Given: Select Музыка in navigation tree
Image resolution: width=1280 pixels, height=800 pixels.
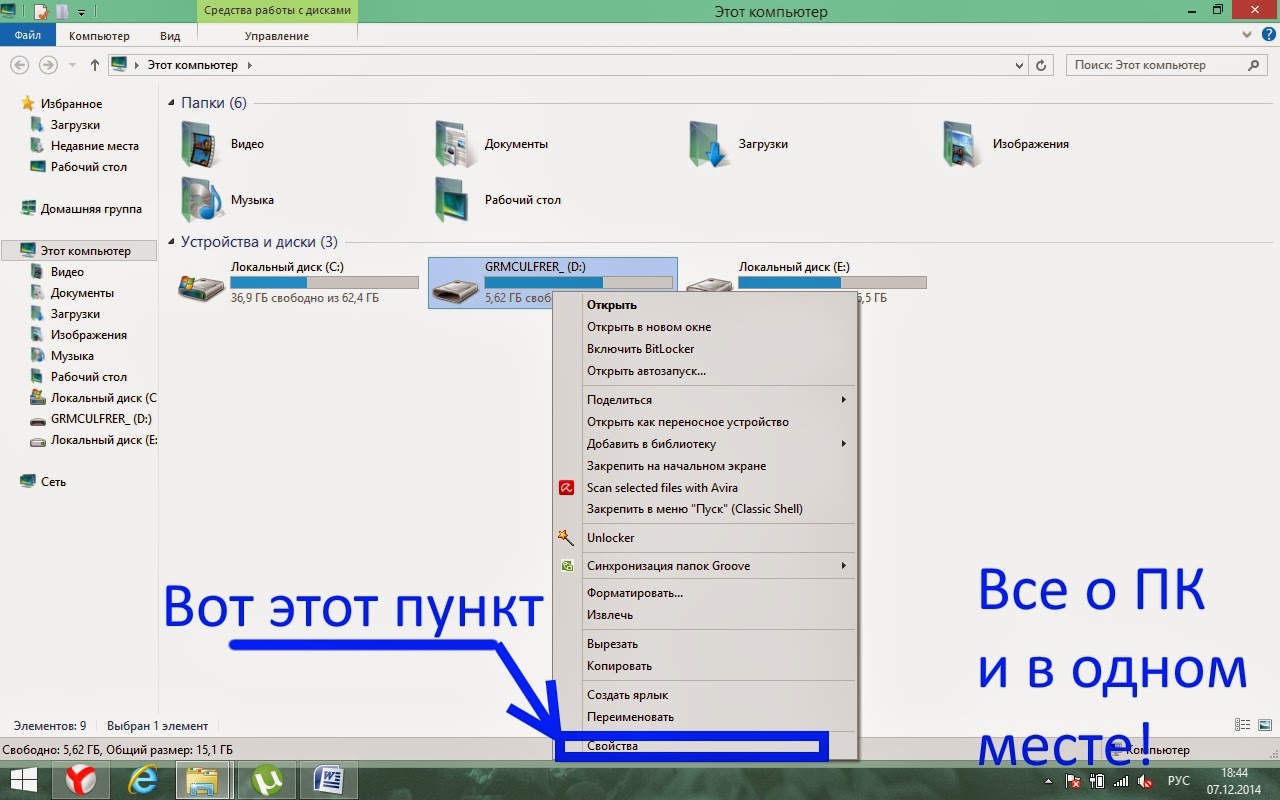Looking at the screenshot, I should pyautogui.click(x=72, y=356).
